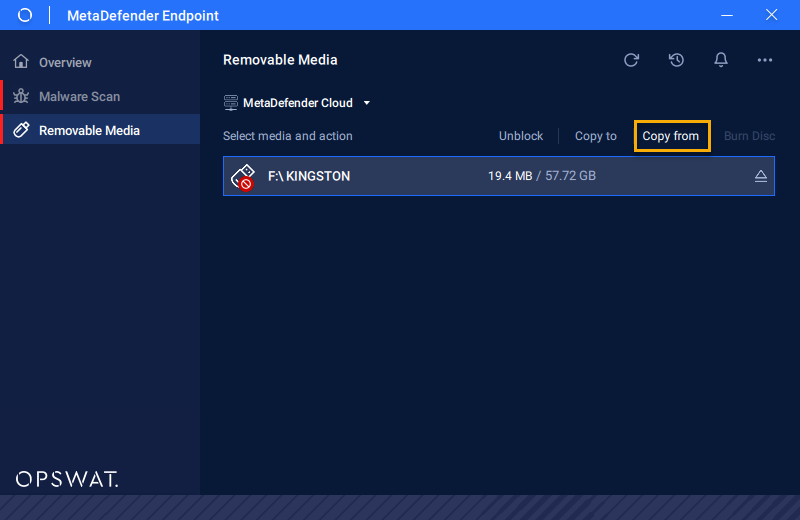Close the MetaDefender Endpoint window
The height and width of the screenshot is (520, 800).
pos(771,15)
